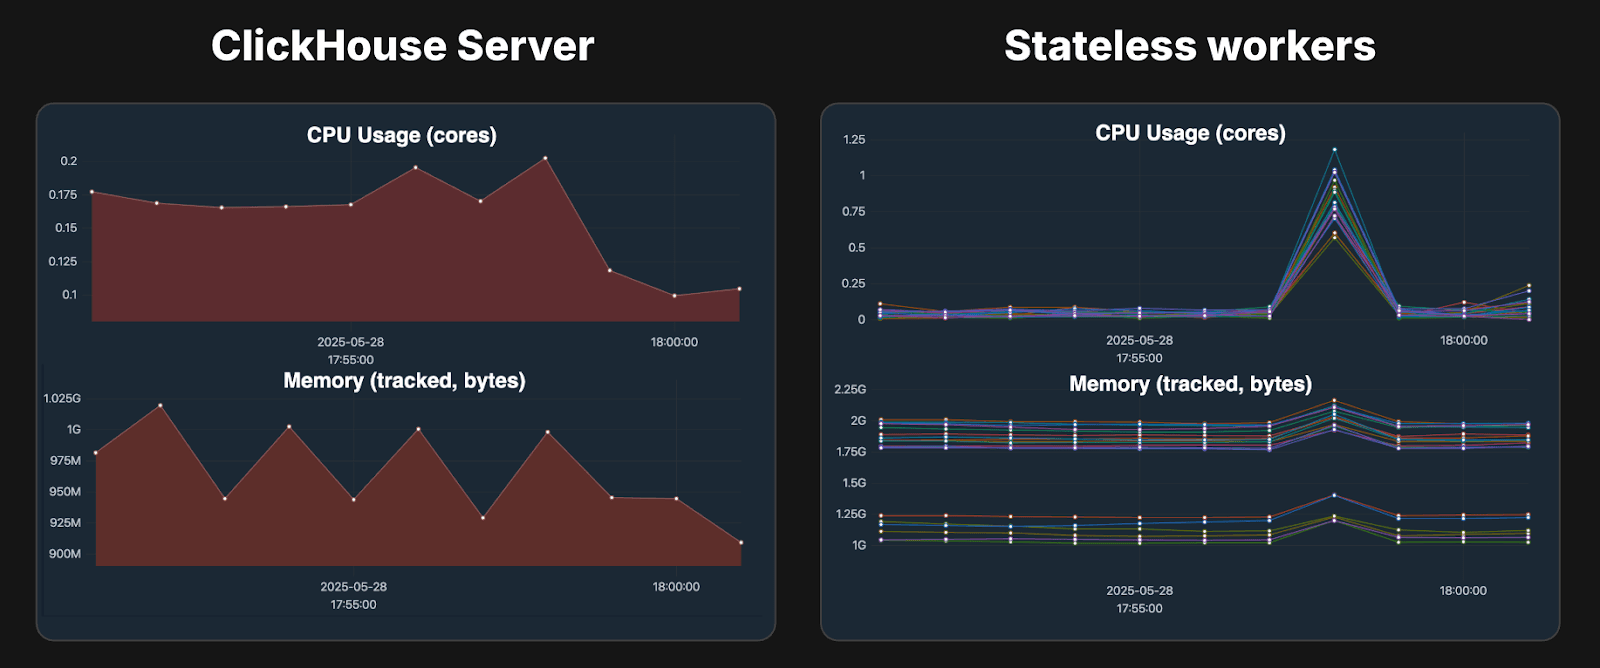
Task: Select the topmost spike point in workers CPU chart
Action: [x=1334, y=150]
